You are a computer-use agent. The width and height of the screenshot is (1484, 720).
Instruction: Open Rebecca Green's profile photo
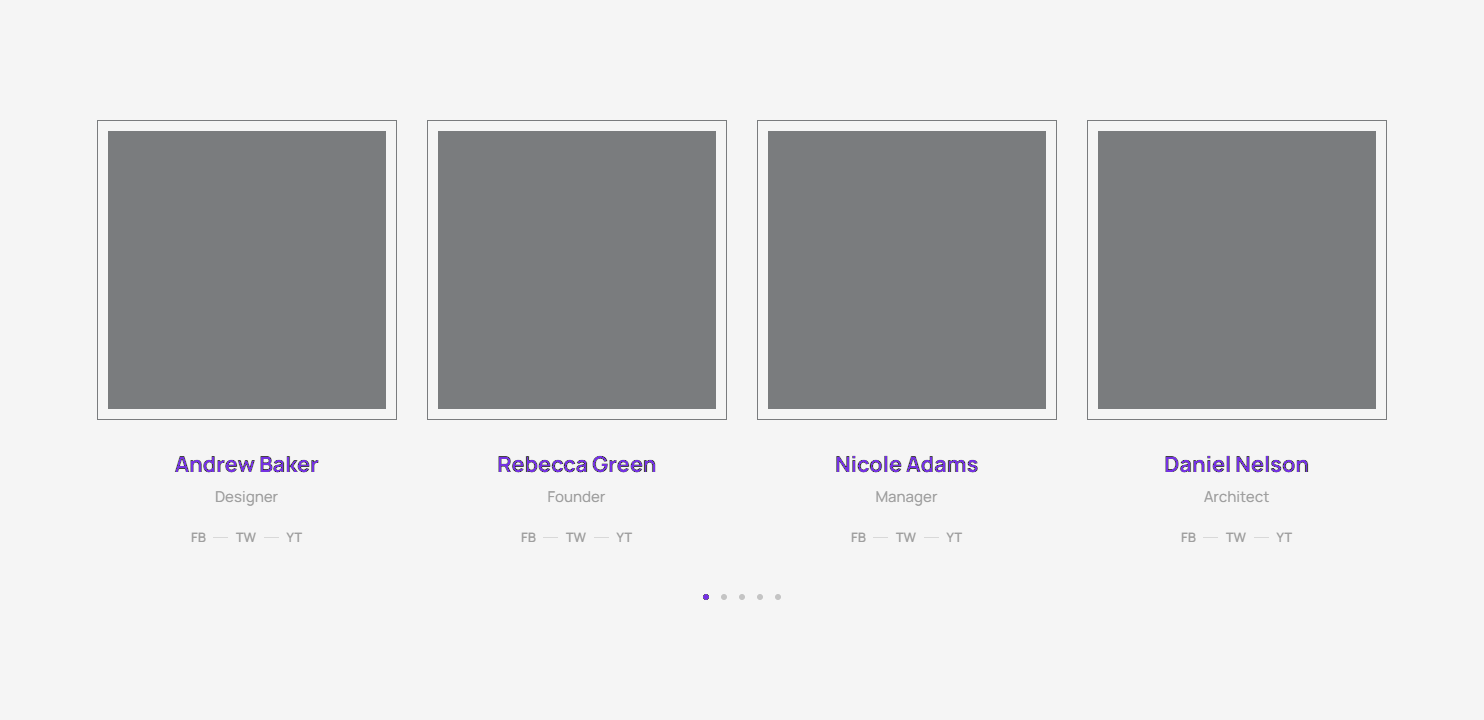point(577,270)
